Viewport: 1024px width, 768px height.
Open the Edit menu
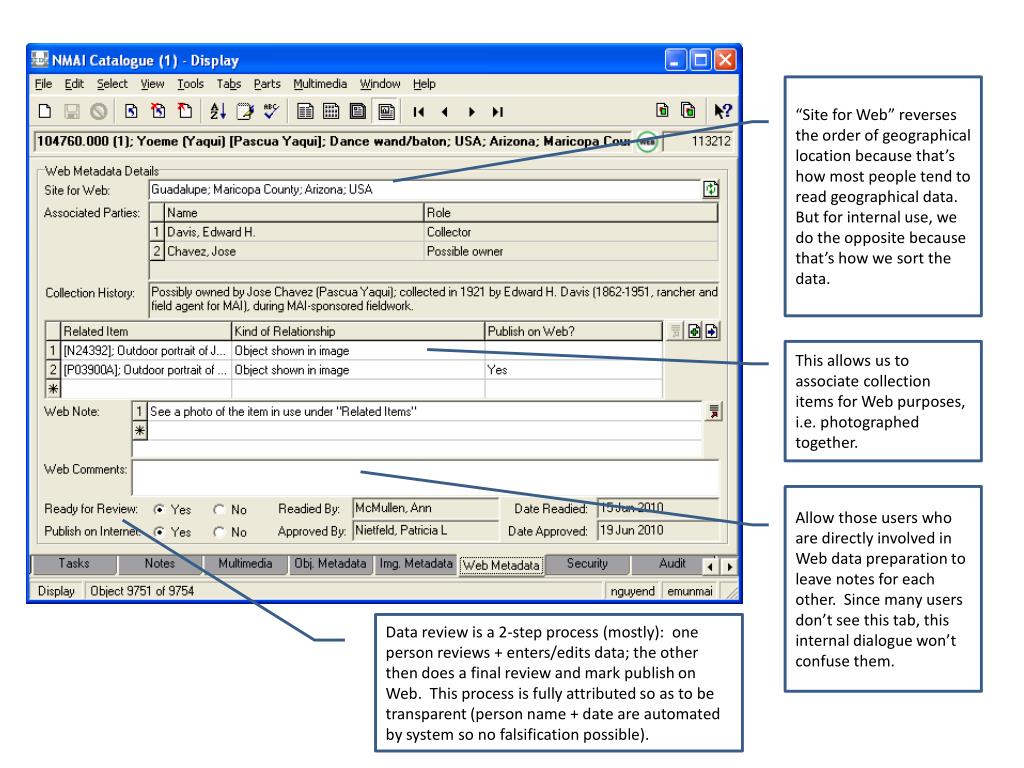[74, 84]
